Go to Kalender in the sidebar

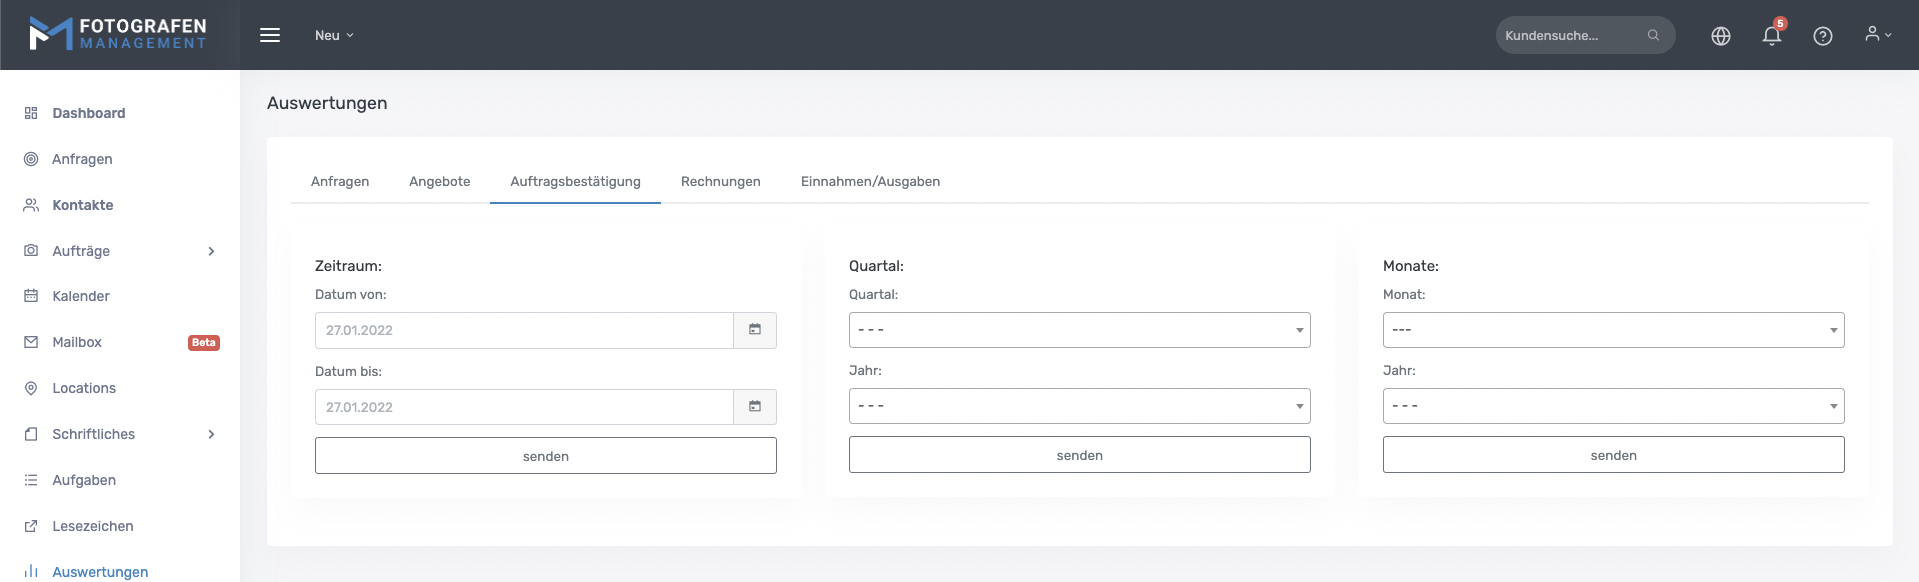81,296
